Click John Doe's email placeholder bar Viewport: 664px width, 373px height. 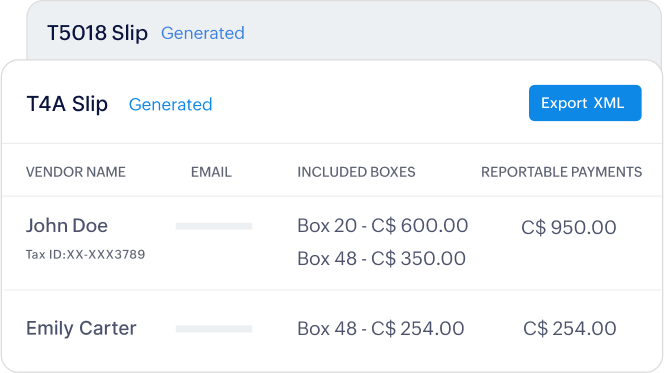tap(214, 227)
